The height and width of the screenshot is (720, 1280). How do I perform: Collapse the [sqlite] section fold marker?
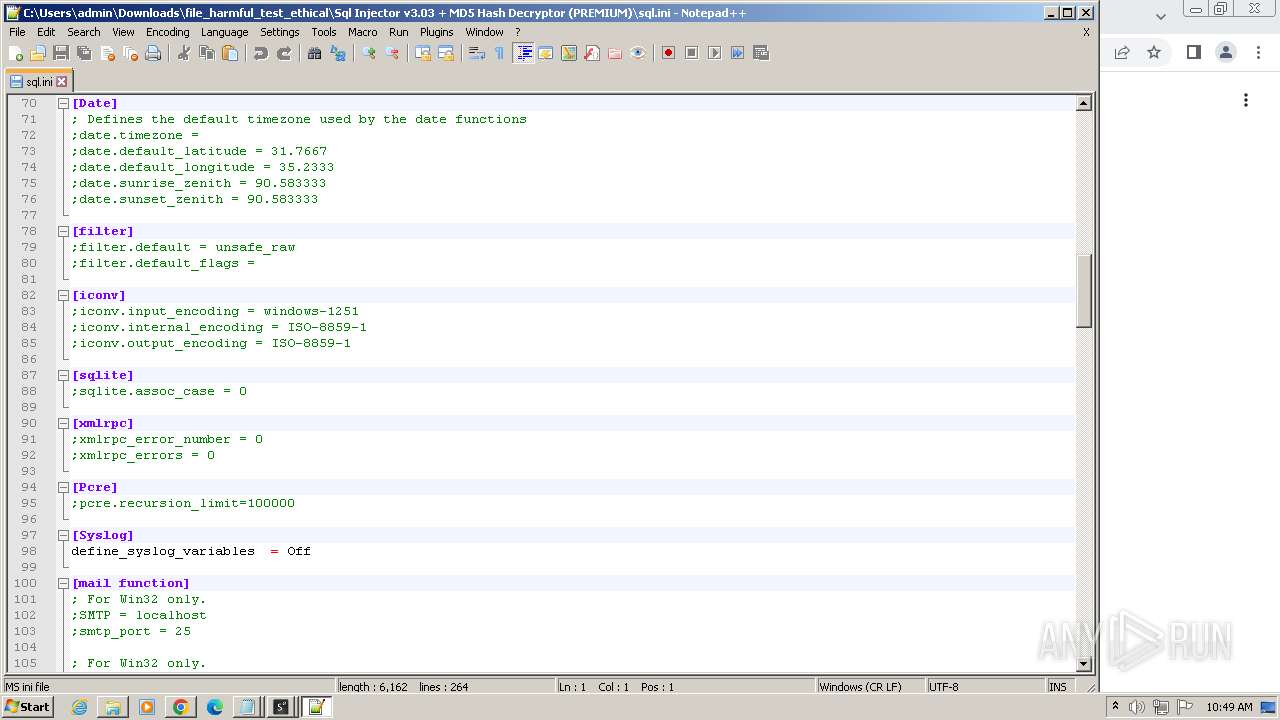tap(63, 375)
